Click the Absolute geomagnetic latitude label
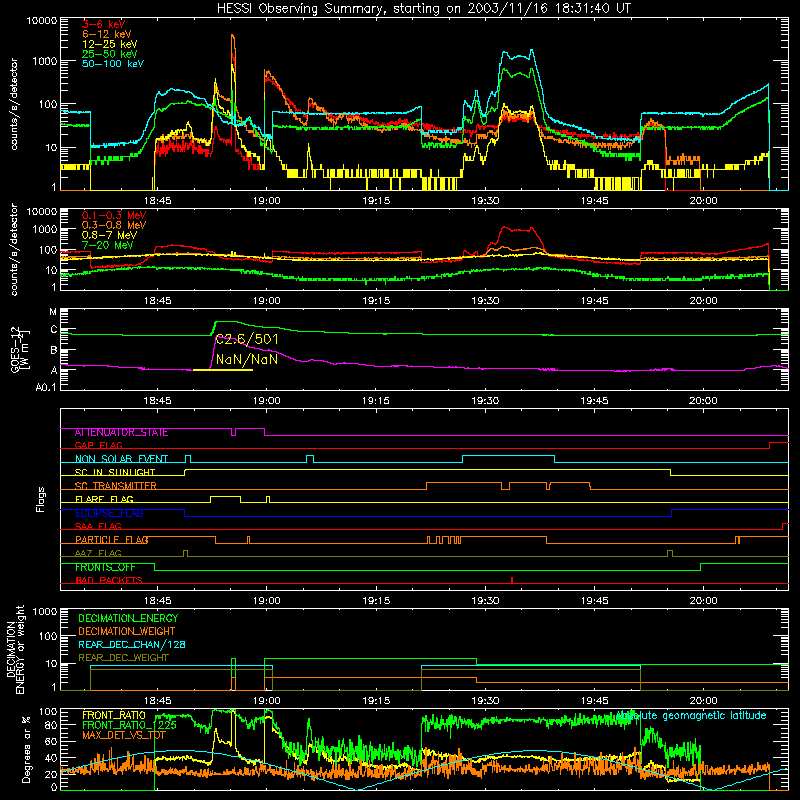The height and width of the screenshot is (800, 800). [691, 716]
